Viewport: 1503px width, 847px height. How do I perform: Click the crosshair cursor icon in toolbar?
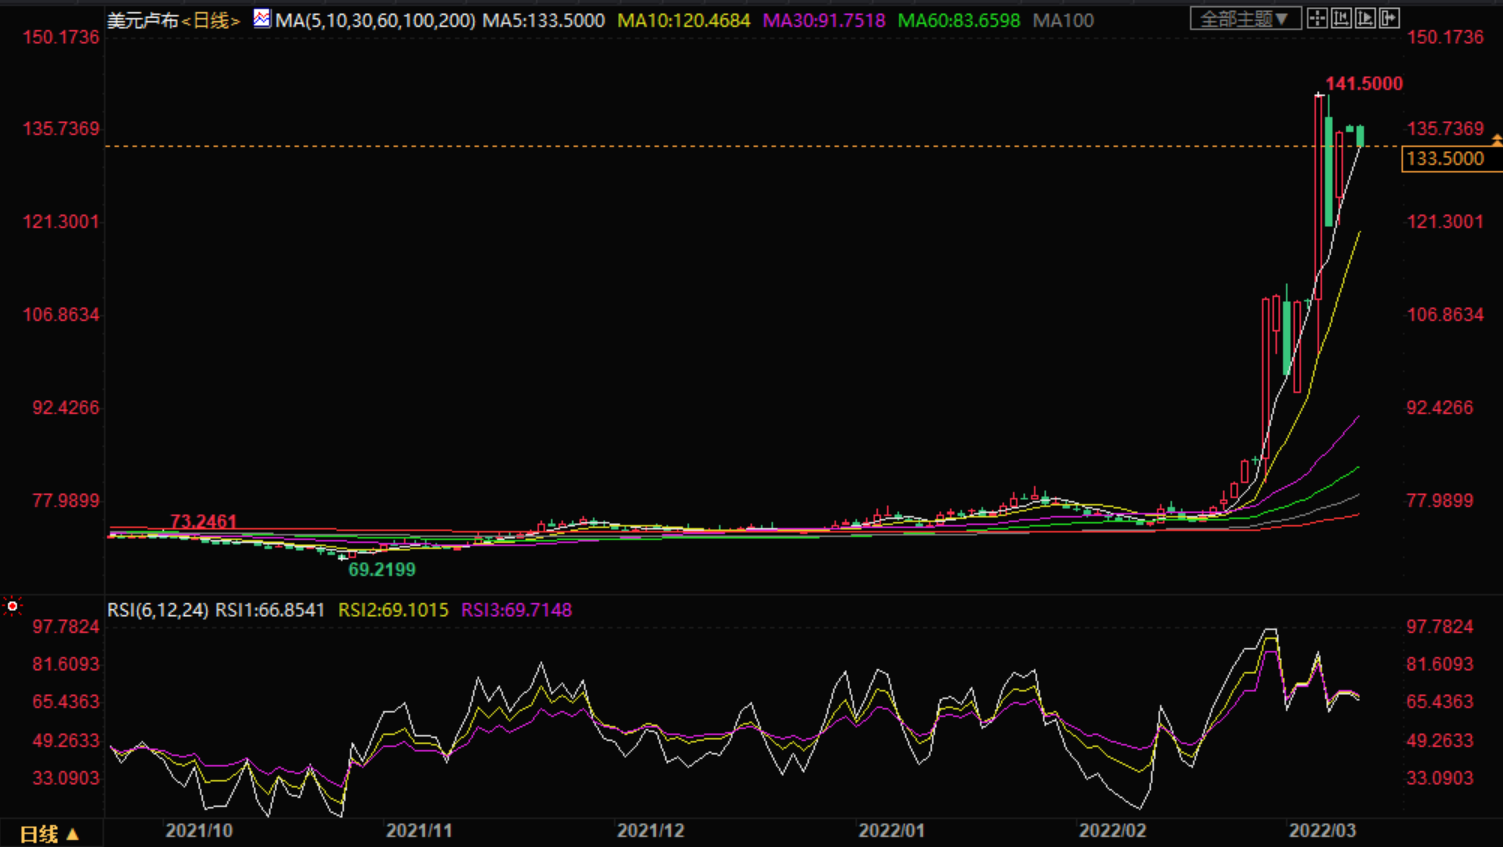(x=1317, y=19)
